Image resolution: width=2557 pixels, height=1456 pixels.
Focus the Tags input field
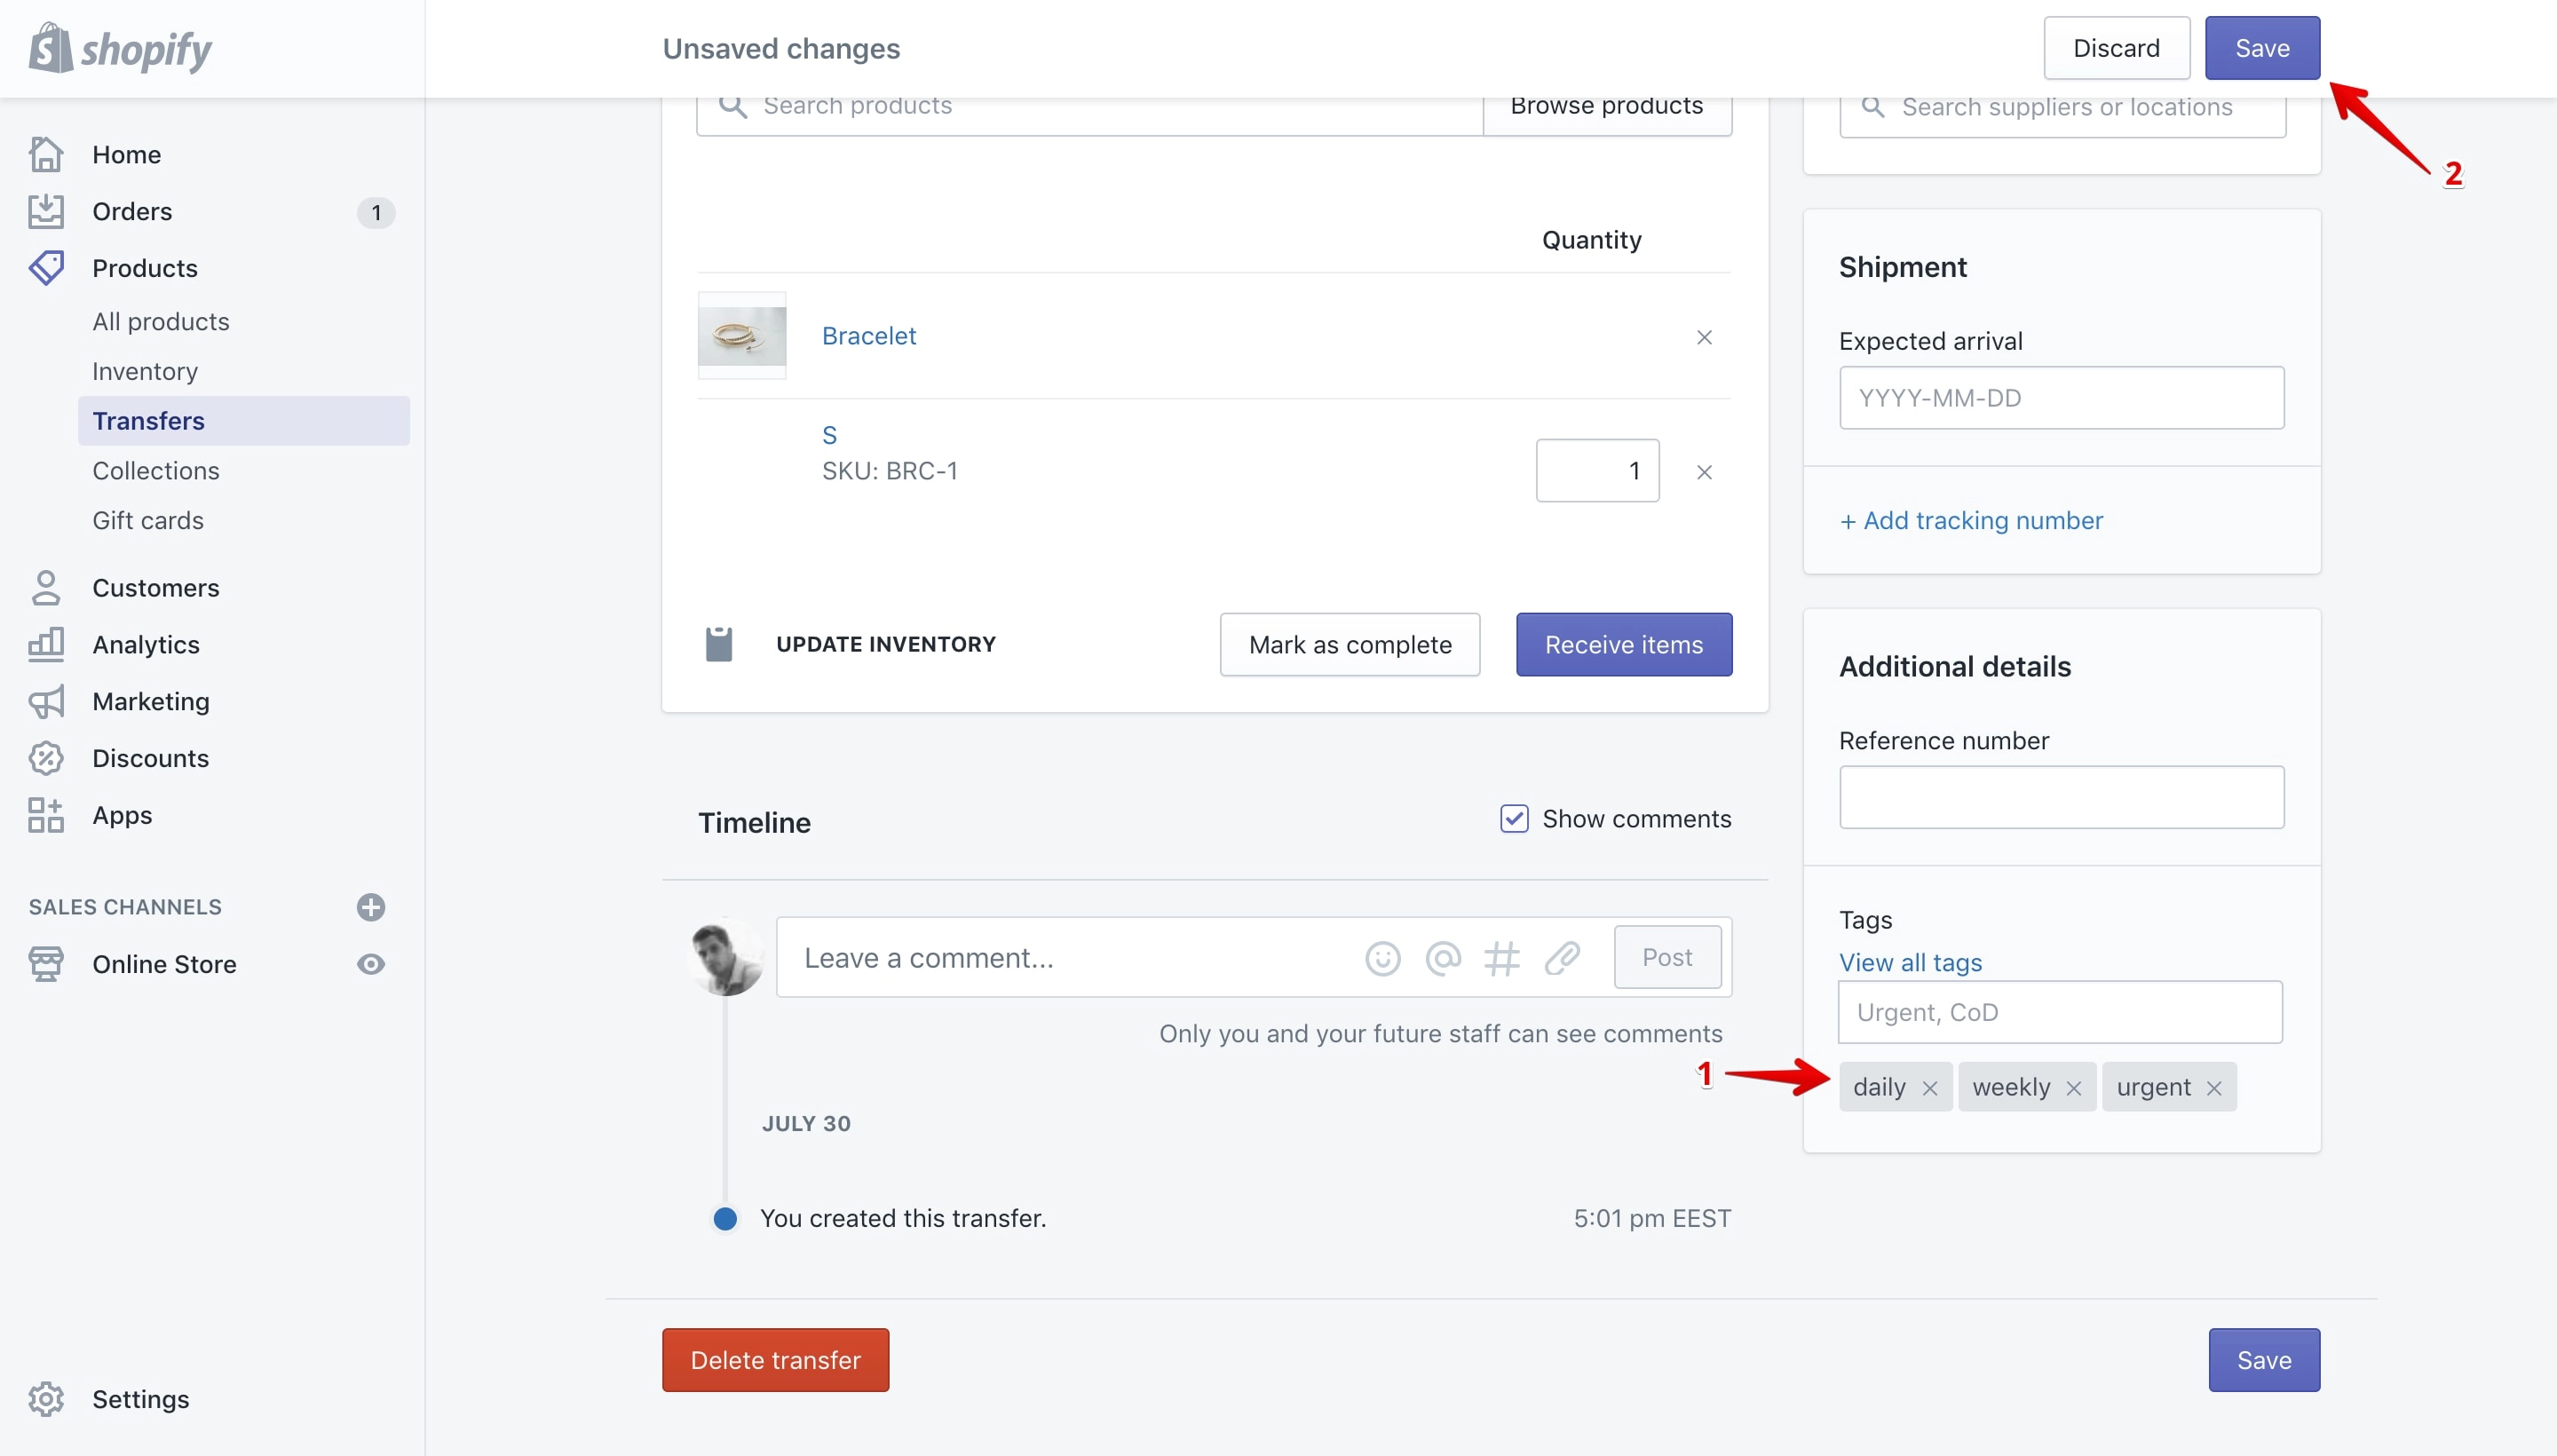[2060, 1012]
